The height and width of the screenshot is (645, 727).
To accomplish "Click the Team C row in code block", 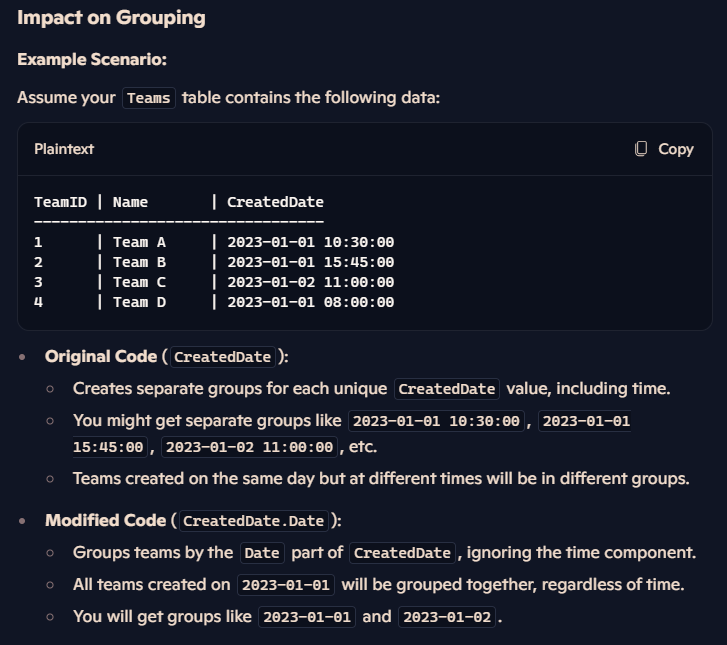I will [214, 282].
